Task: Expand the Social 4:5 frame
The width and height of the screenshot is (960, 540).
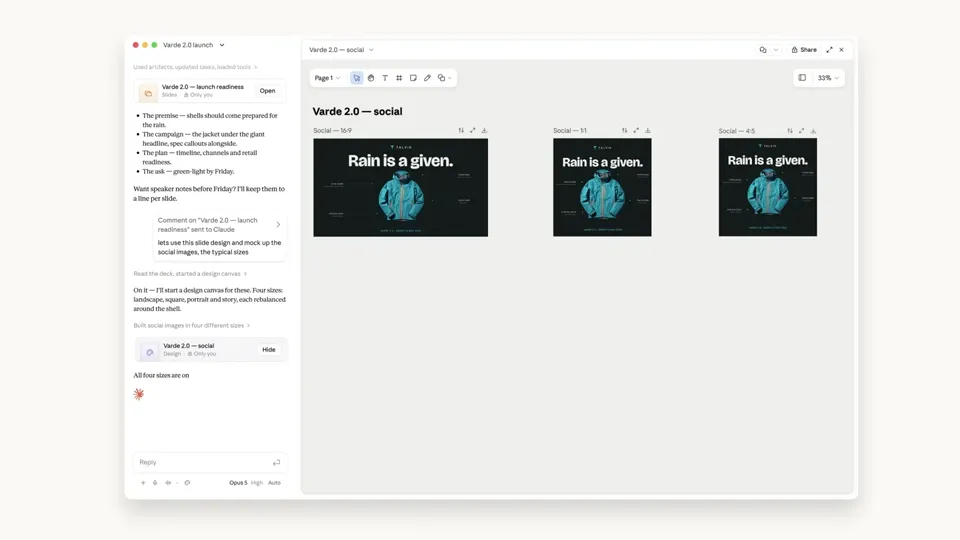Action: click(801, 131)
